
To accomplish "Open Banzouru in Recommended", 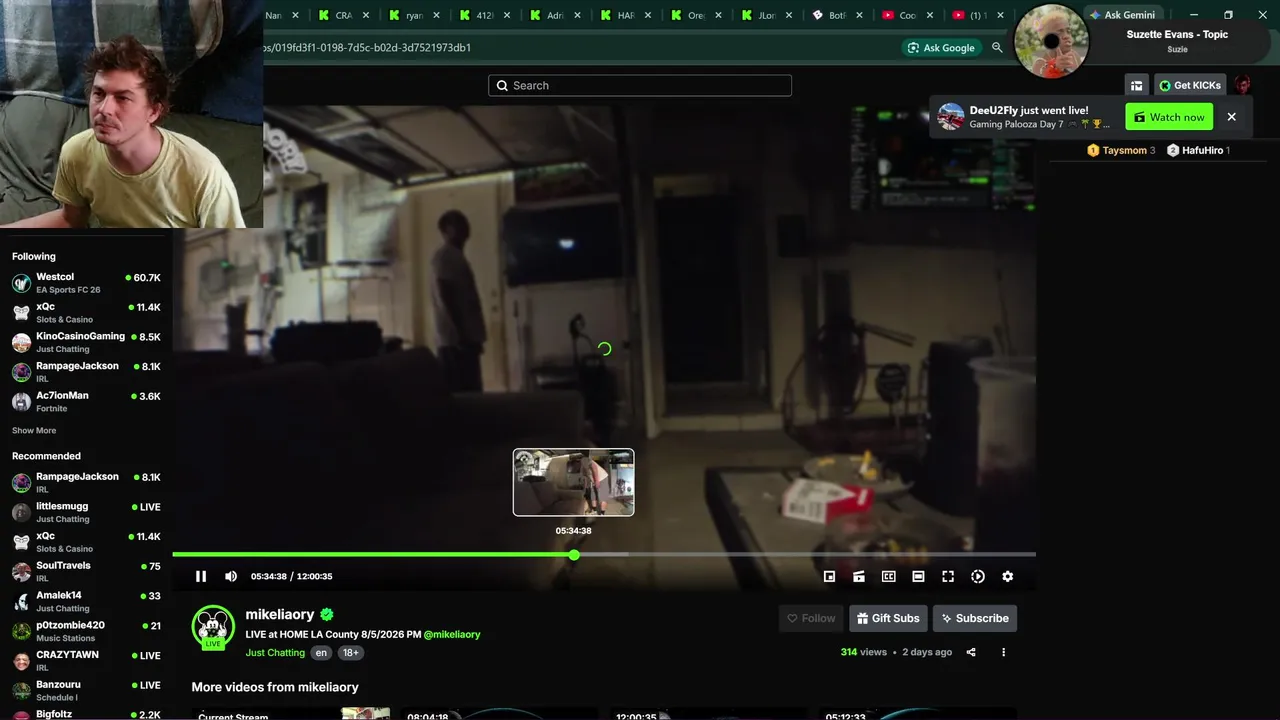I will pos(86,691).
